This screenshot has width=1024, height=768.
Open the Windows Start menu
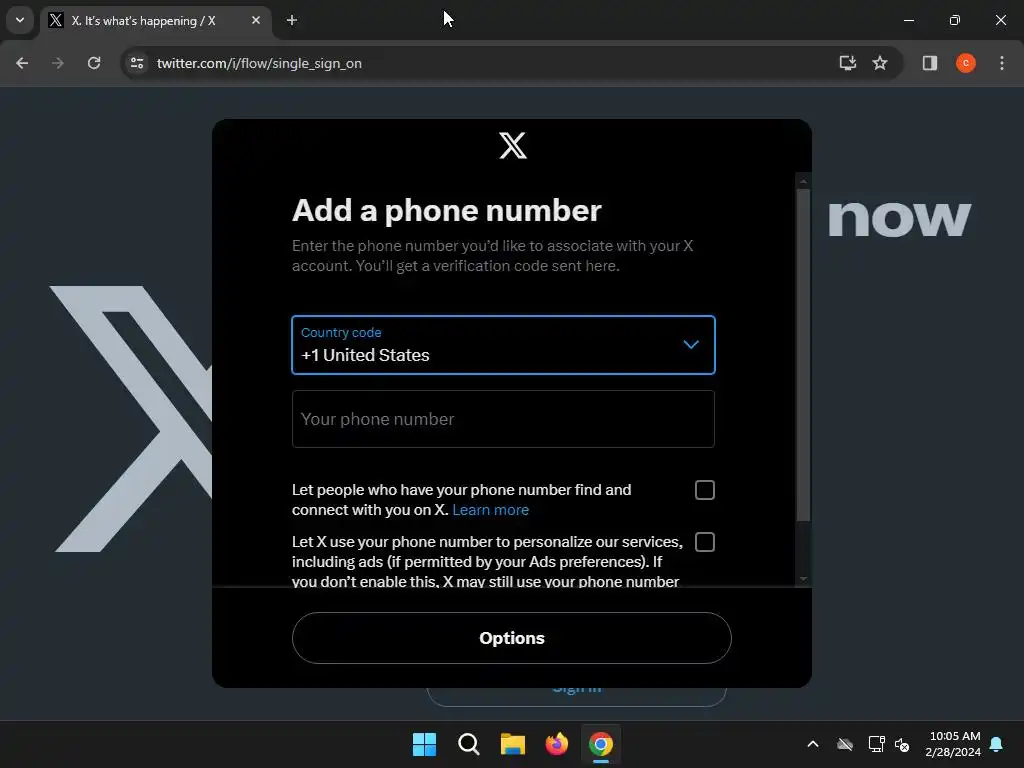click(x=424, y=744)
